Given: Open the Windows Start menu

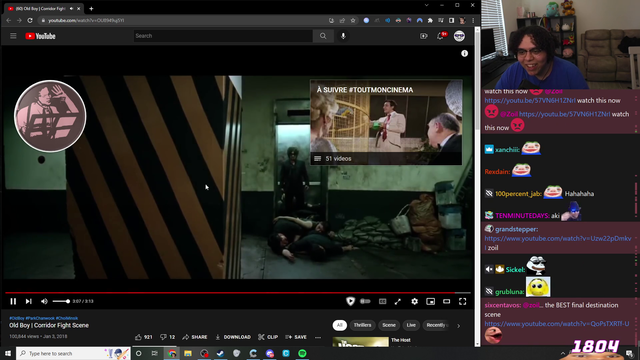Looking at the screenshot, I should point(8,353).
